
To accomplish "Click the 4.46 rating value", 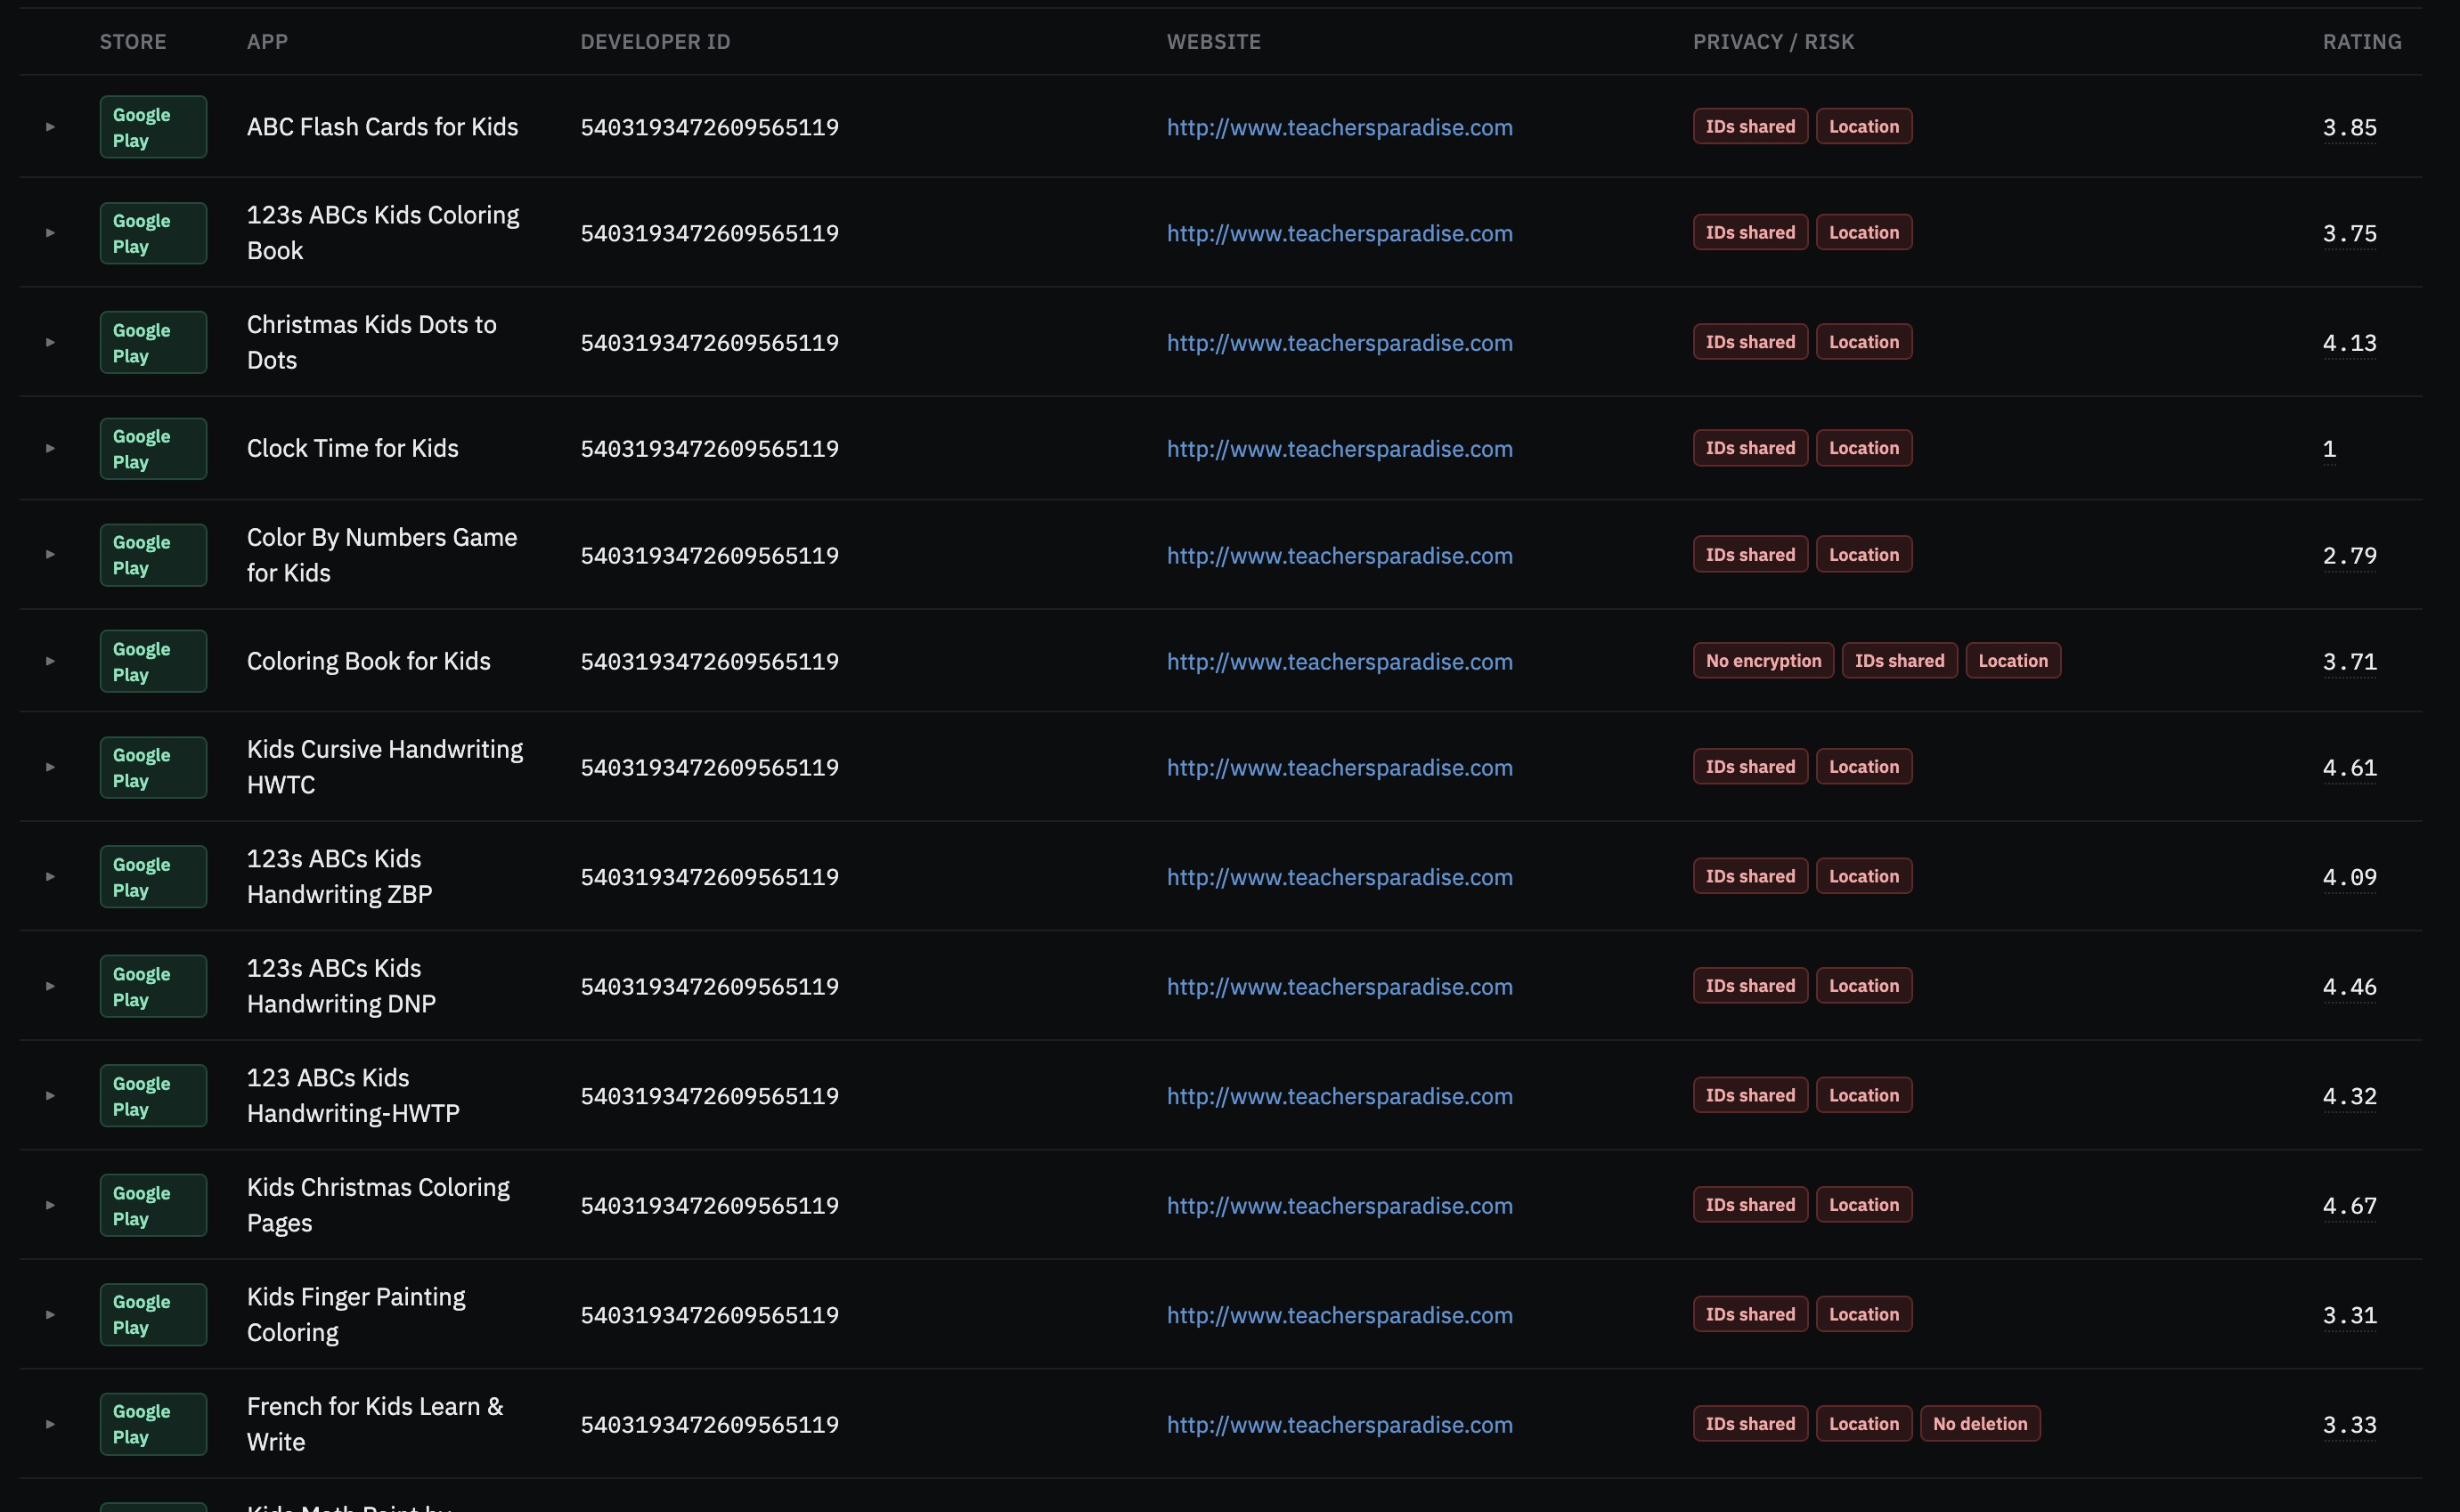I will coord(2349,987).
